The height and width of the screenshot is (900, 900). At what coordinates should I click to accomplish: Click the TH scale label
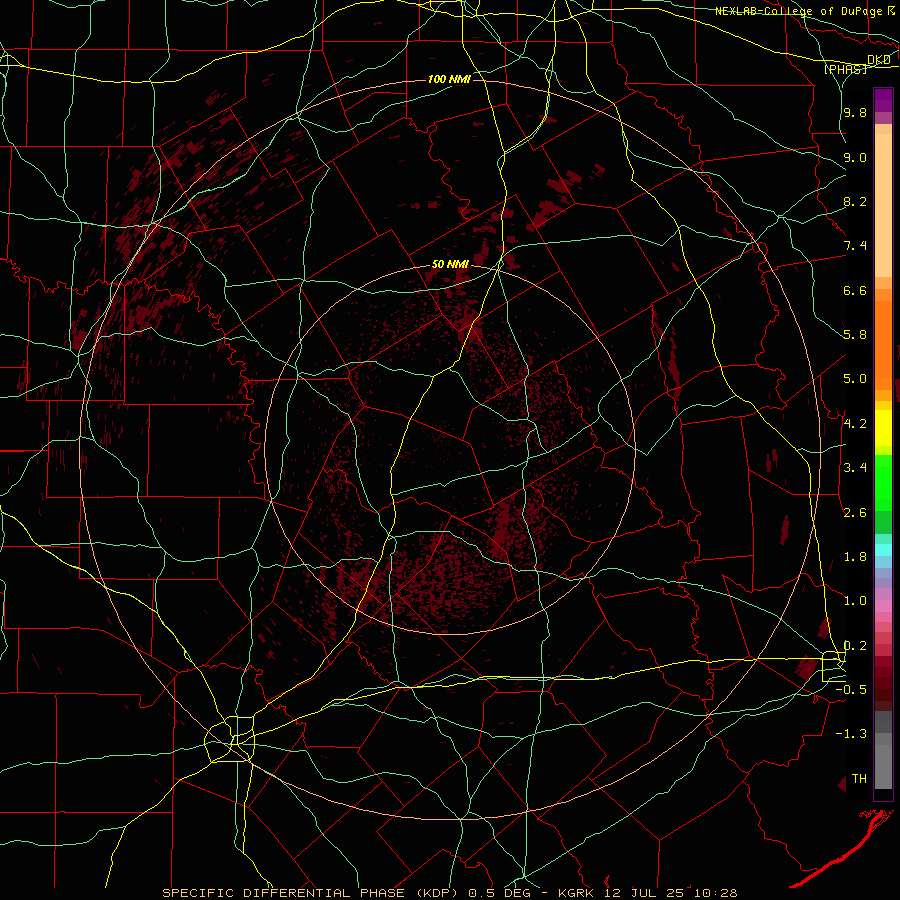point(859,778)
